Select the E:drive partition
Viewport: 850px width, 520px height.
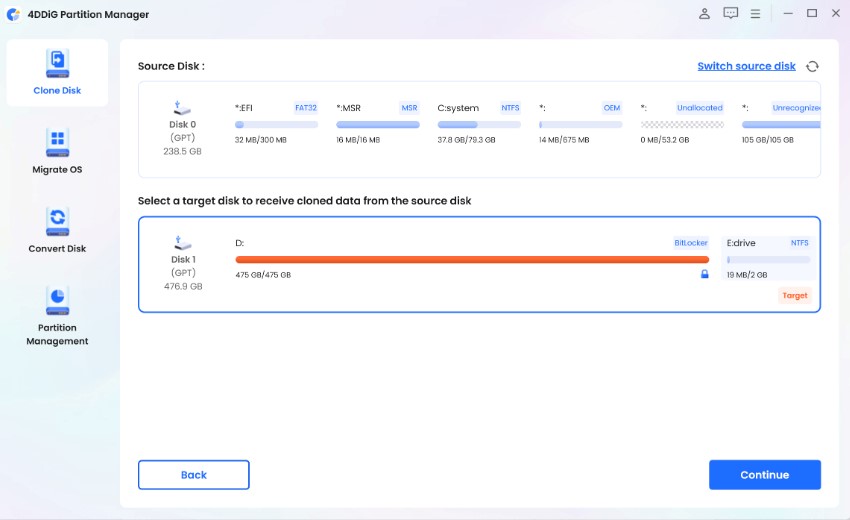pos(768,259)
